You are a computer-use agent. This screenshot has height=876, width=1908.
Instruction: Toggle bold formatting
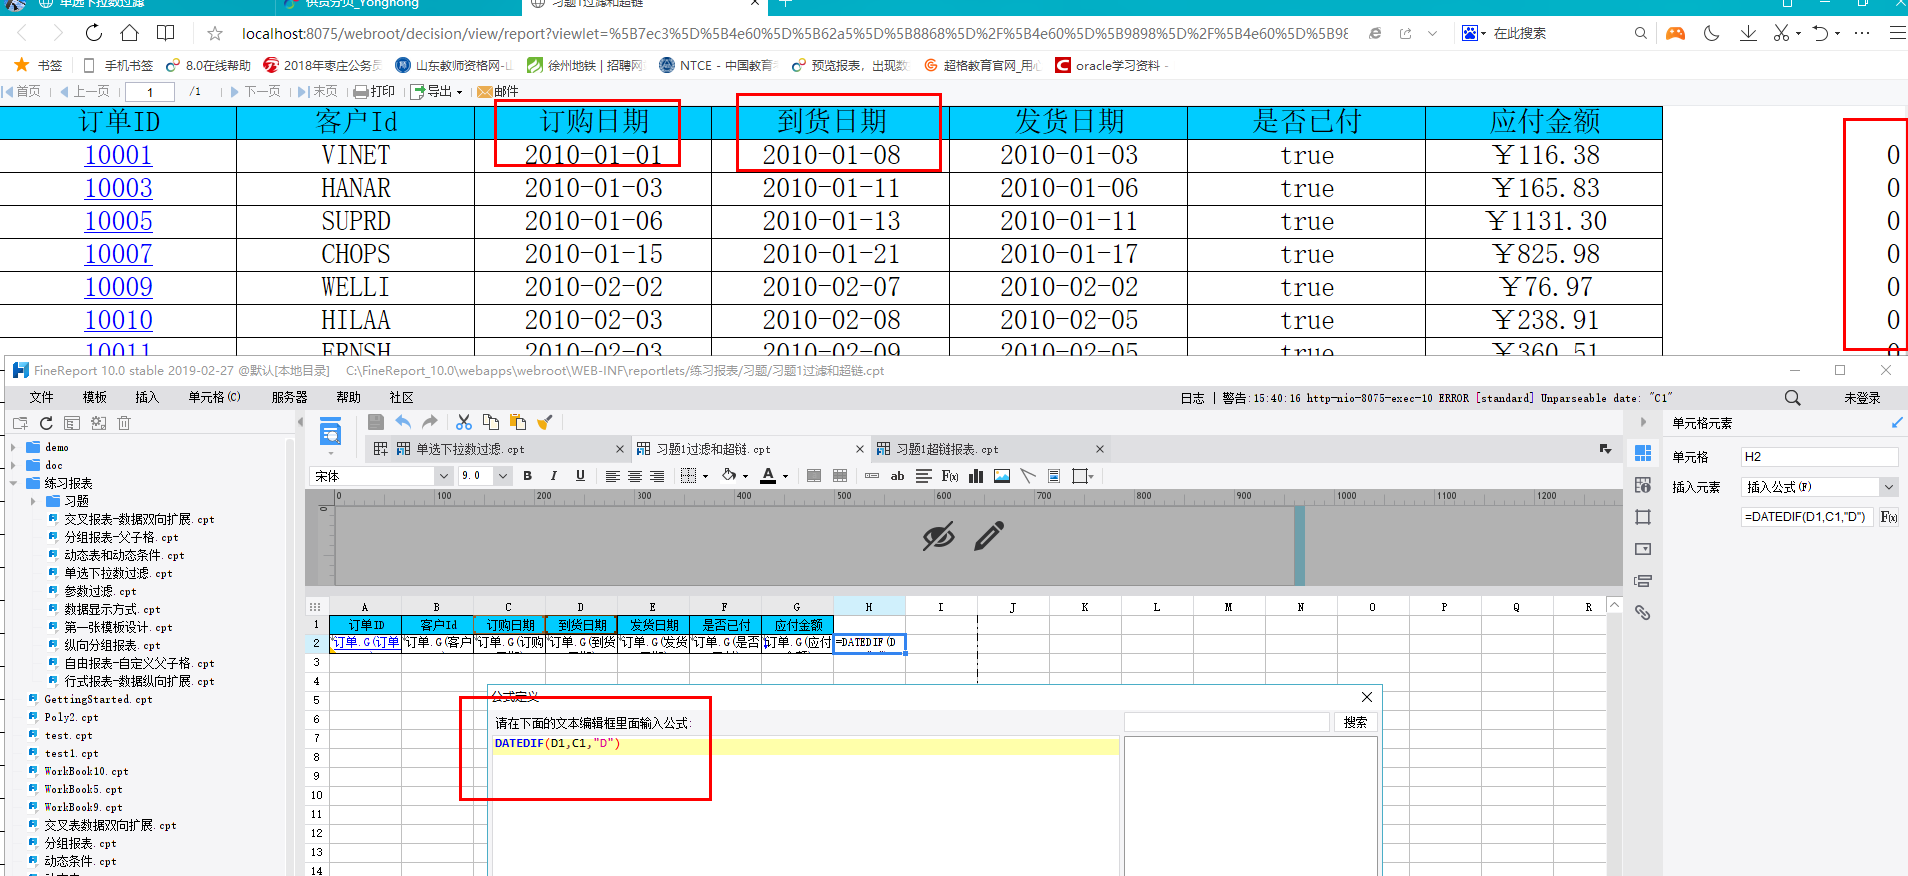(528, 476)
